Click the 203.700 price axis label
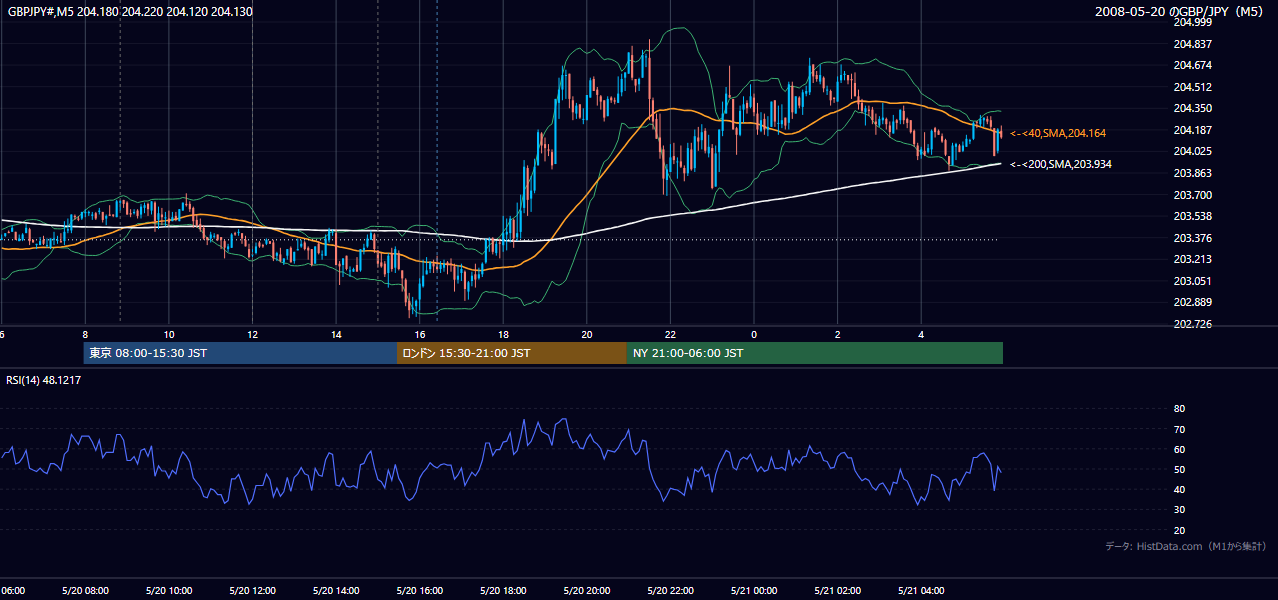The width and height of the screenshot is (1278, 600). 1192,195
